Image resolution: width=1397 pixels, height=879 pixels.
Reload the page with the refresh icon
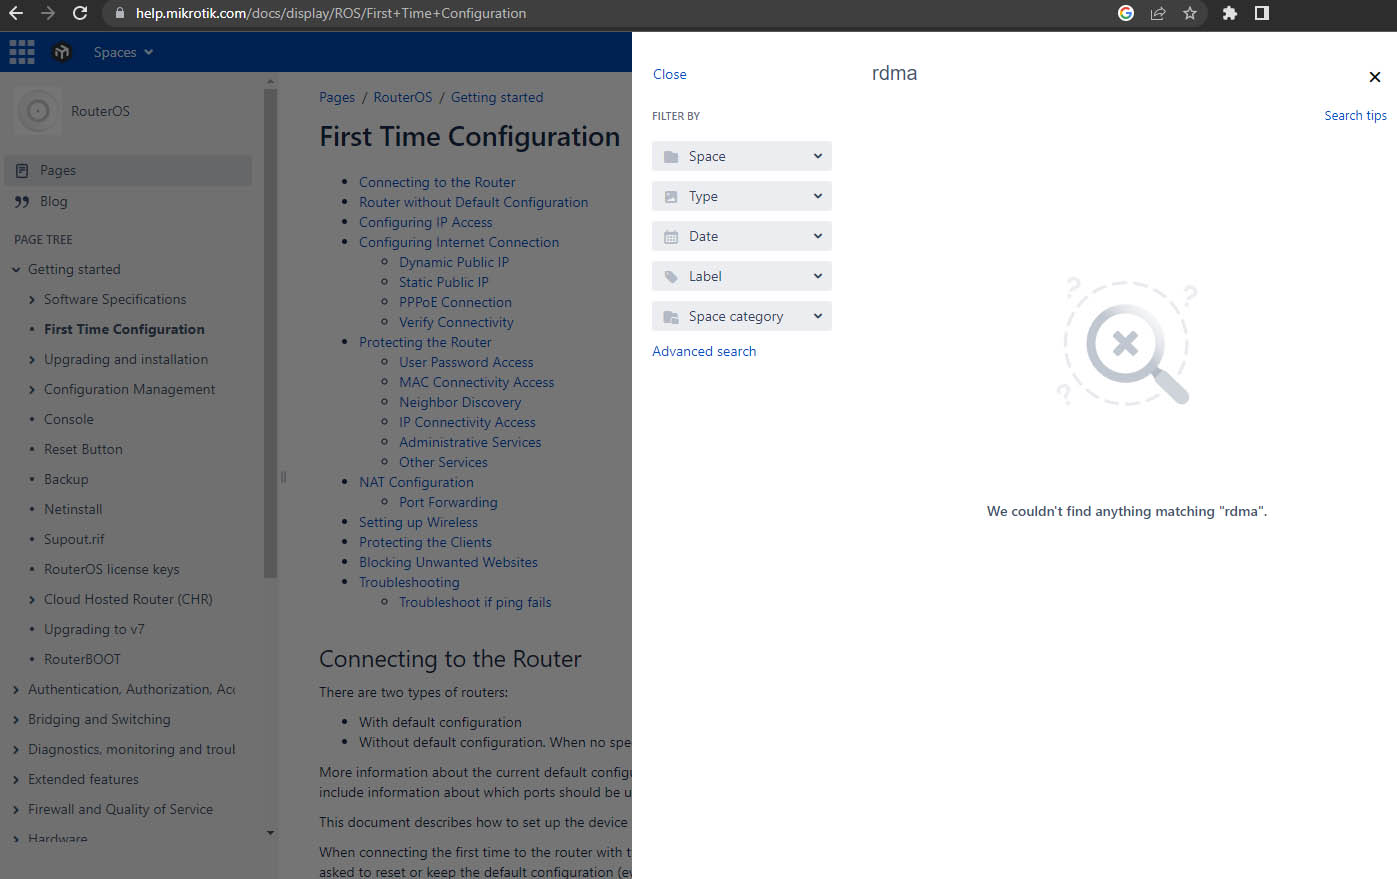tap(81, 13)
